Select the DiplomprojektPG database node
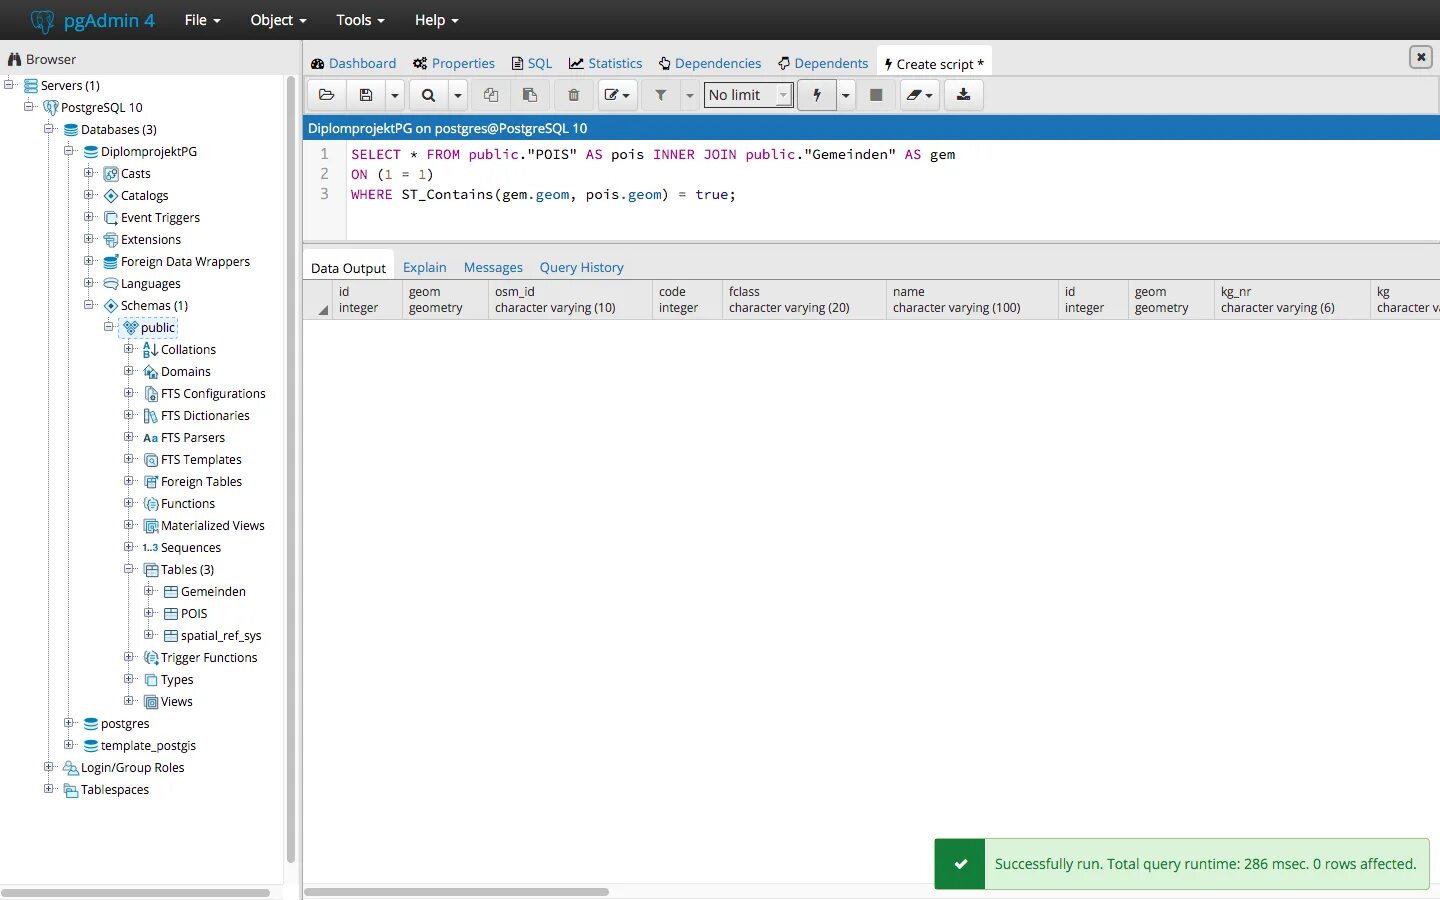This screenshot has width=1440, height=900. click(x=149, y=151)
